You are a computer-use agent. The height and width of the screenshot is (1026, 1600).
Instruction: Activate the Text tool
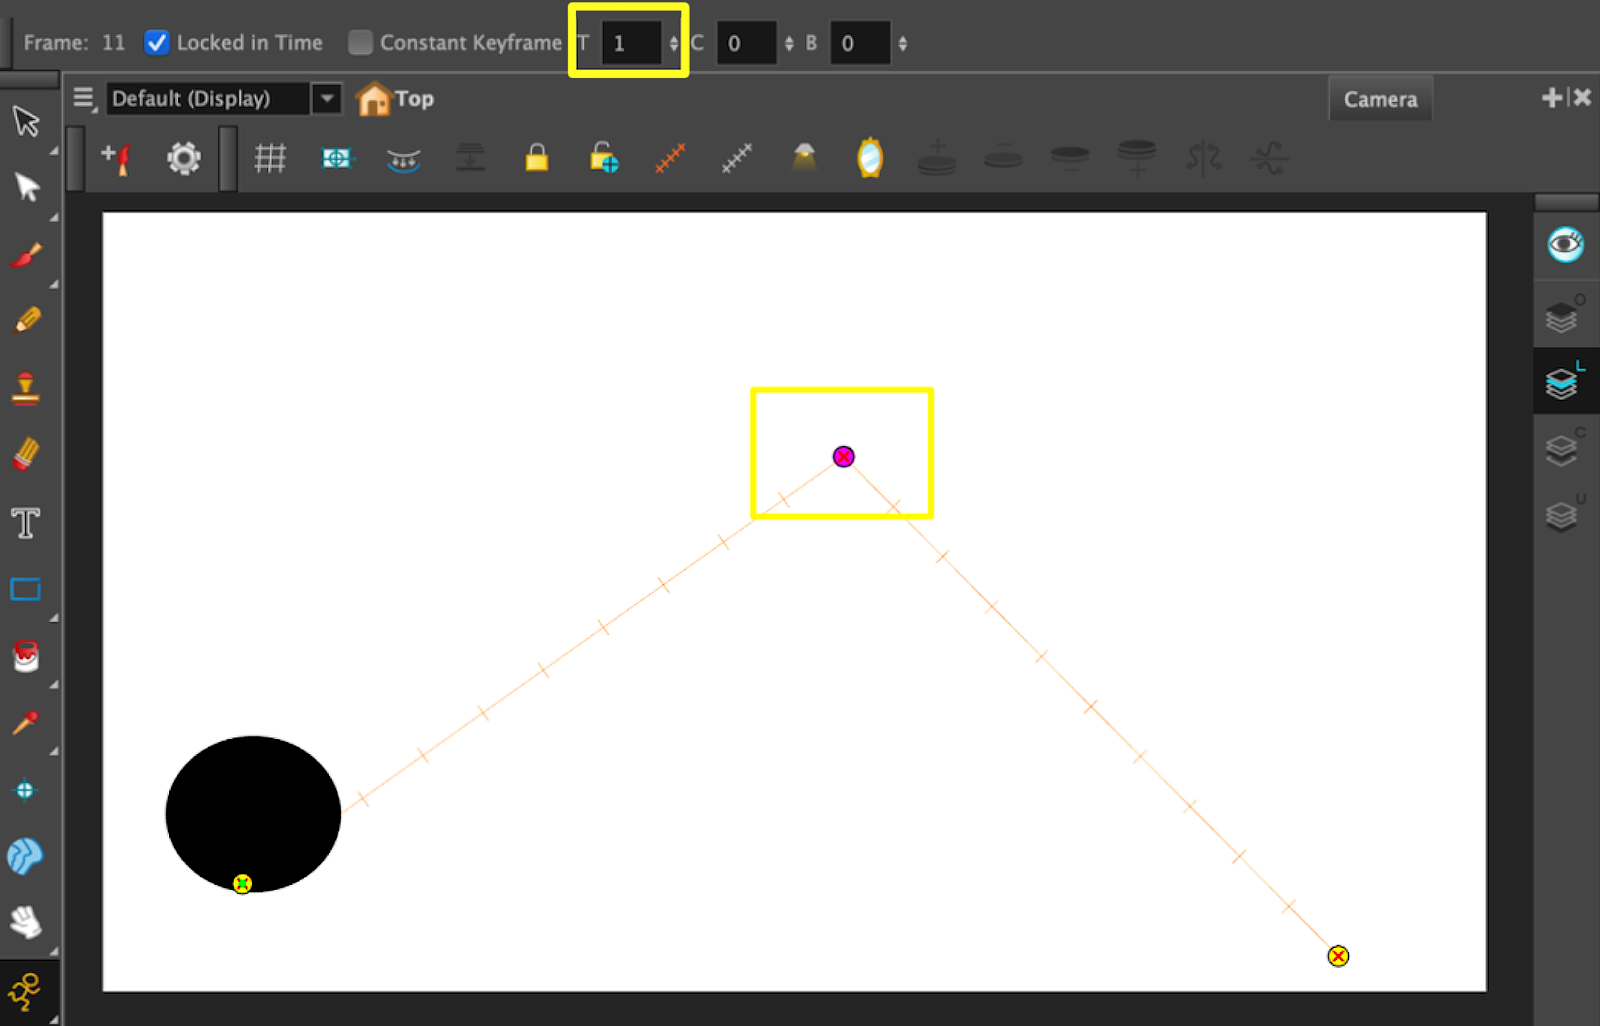point(26,523)
